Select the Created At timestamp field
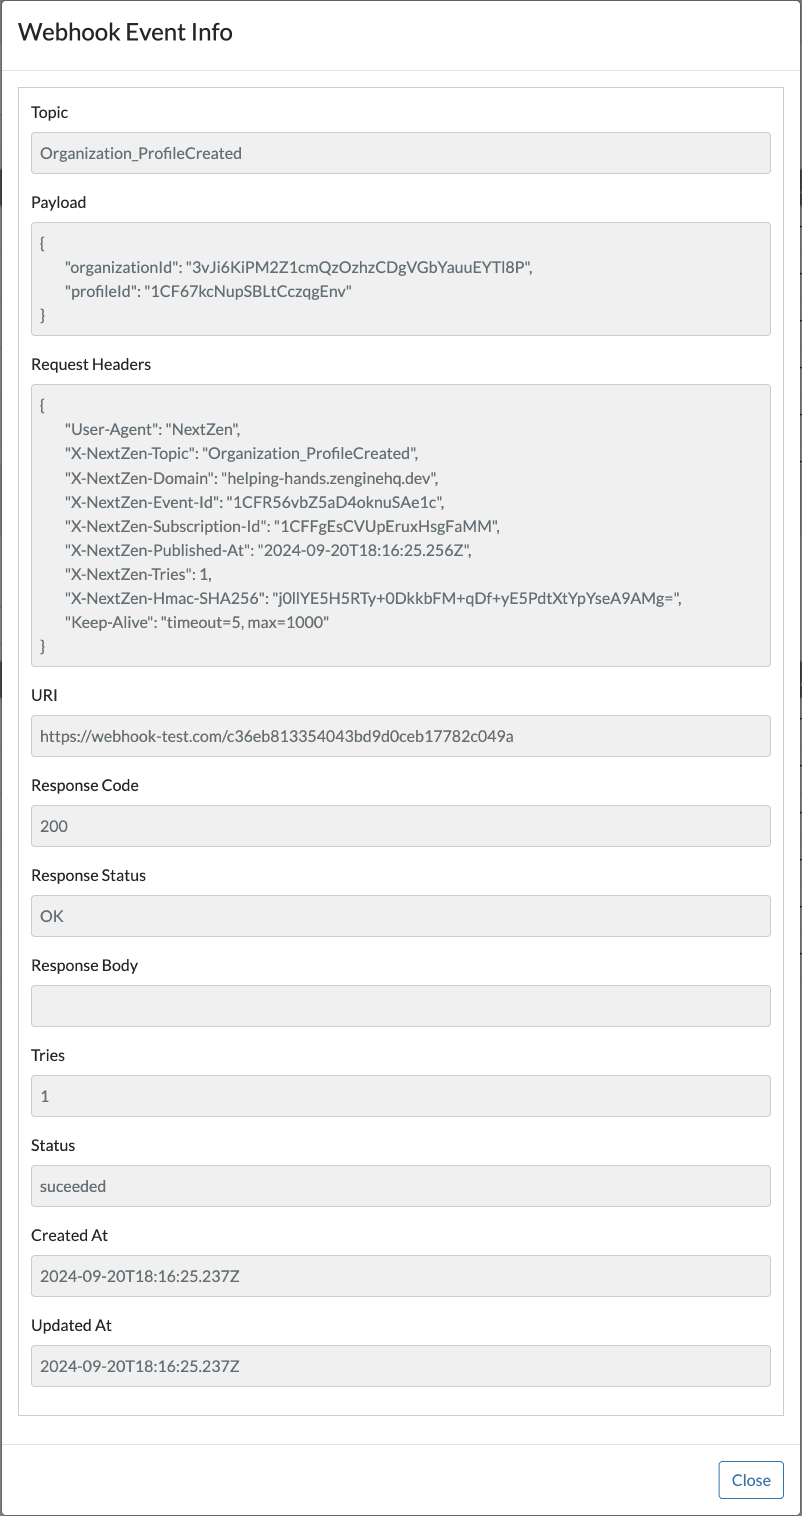The image size is (802, 1516). click(x=400, y=1276)
